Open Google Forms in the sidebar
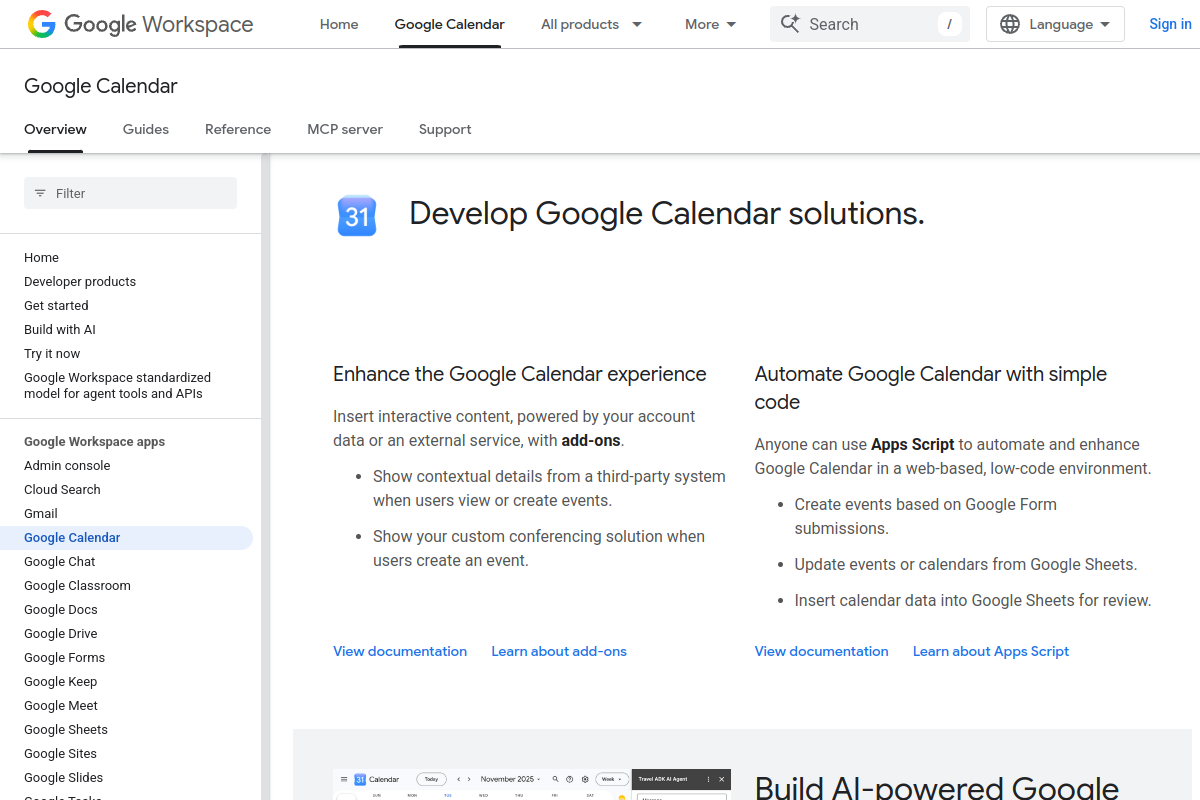 (x=64, y=657)
